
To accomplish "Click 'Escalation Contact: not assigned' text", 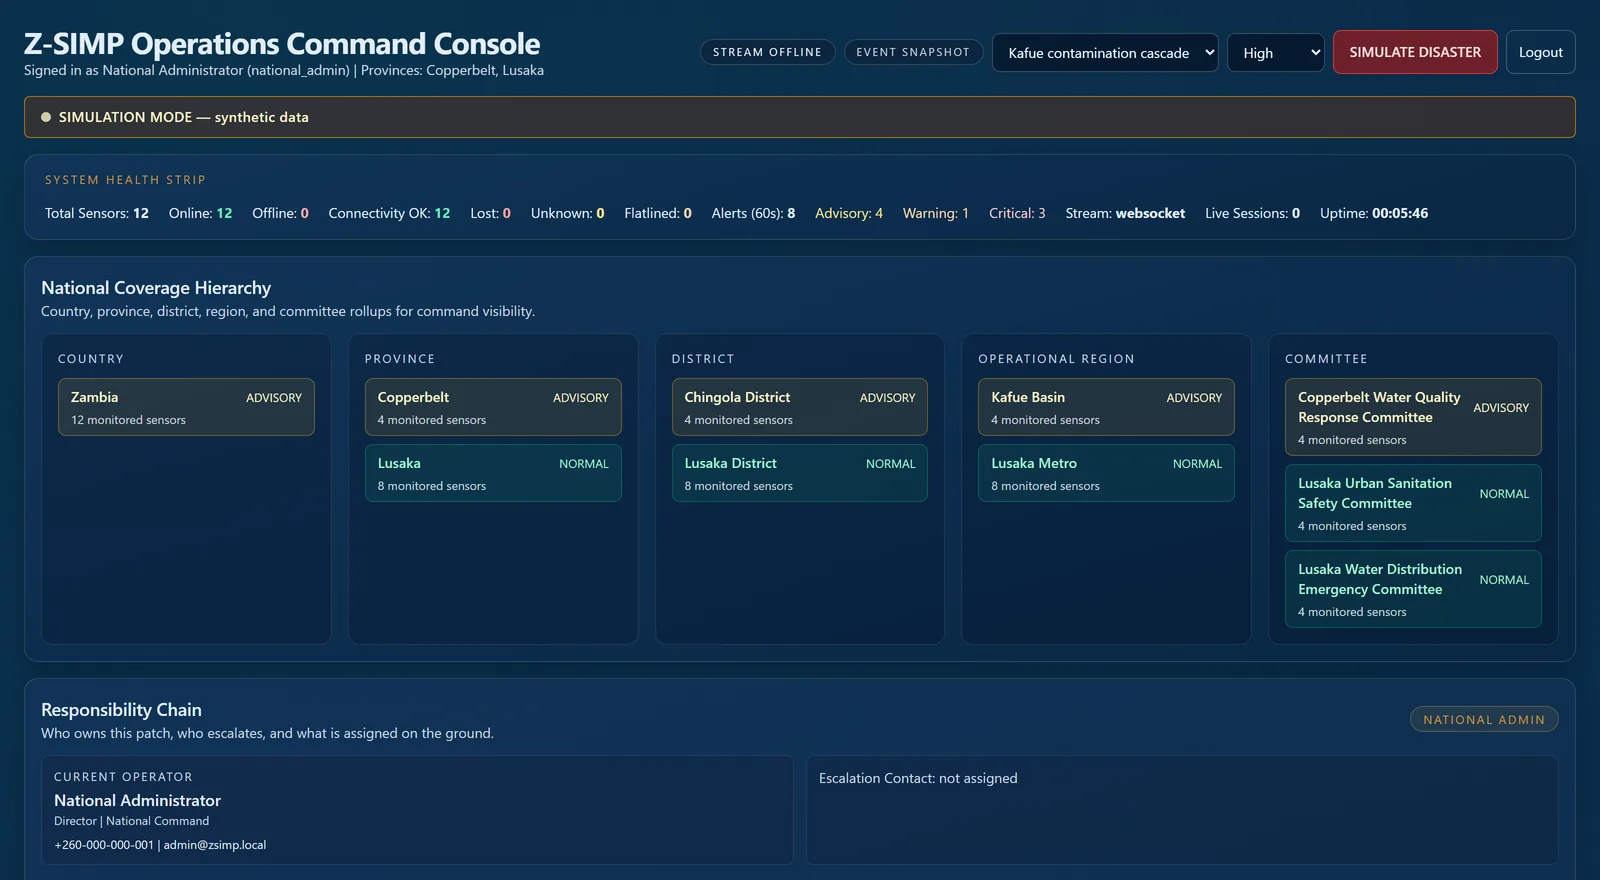I will click(918, 778).
